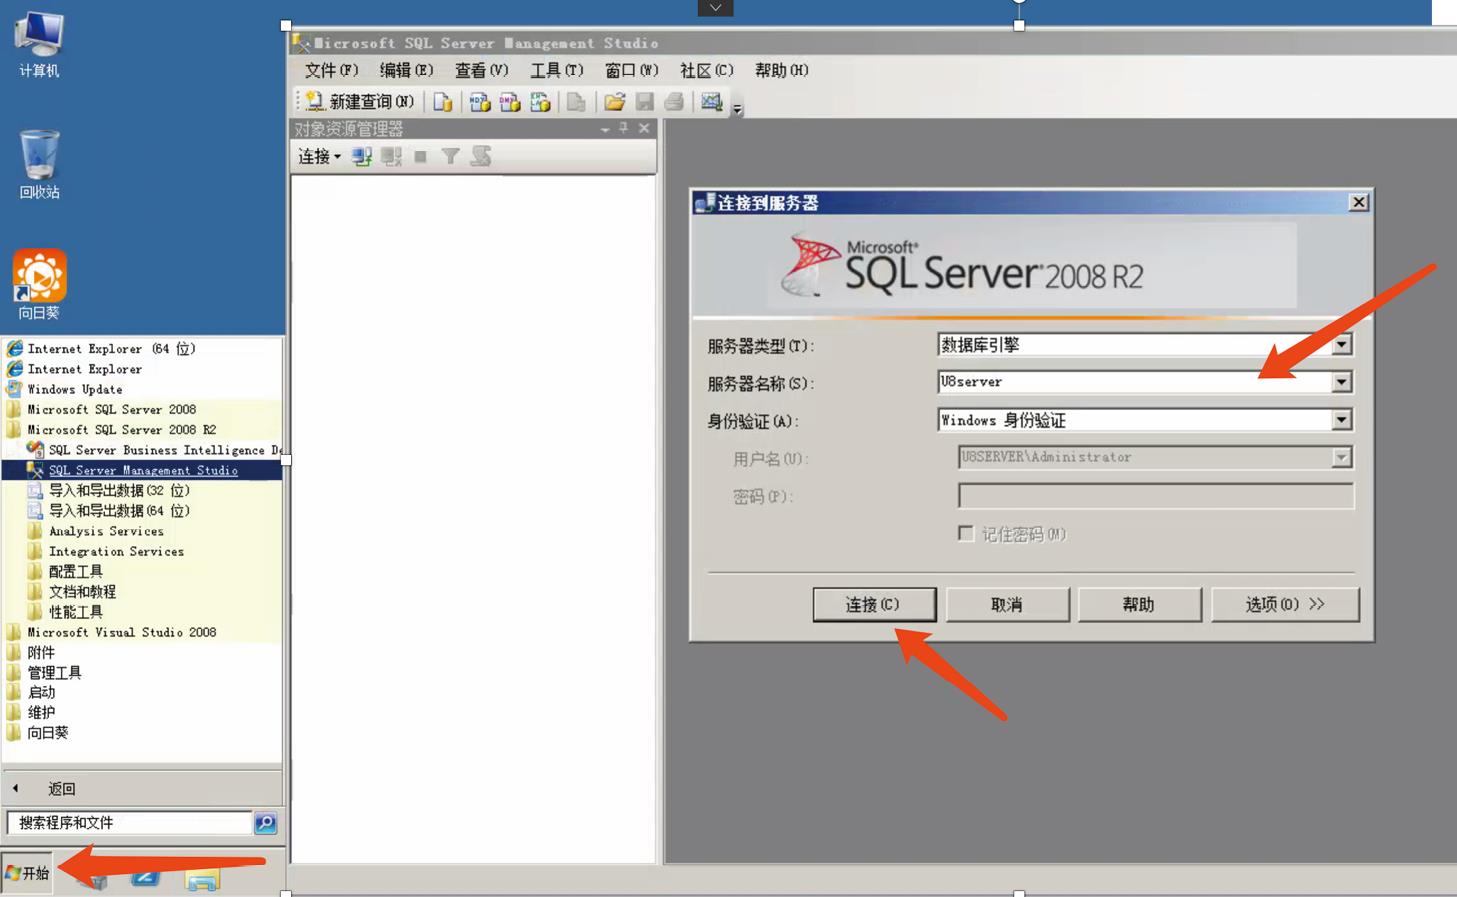Click the Connect Object Explorer icon
The height and width of the screenshot is (897, 1457).
[x=362, y=157]
